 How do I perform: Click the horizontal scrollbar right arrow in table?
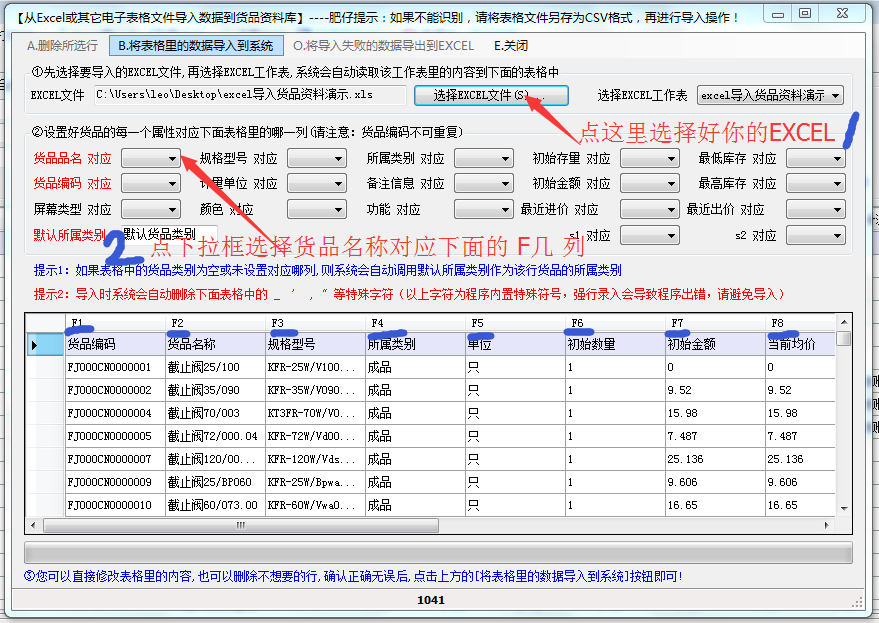[x=829, y=525]
